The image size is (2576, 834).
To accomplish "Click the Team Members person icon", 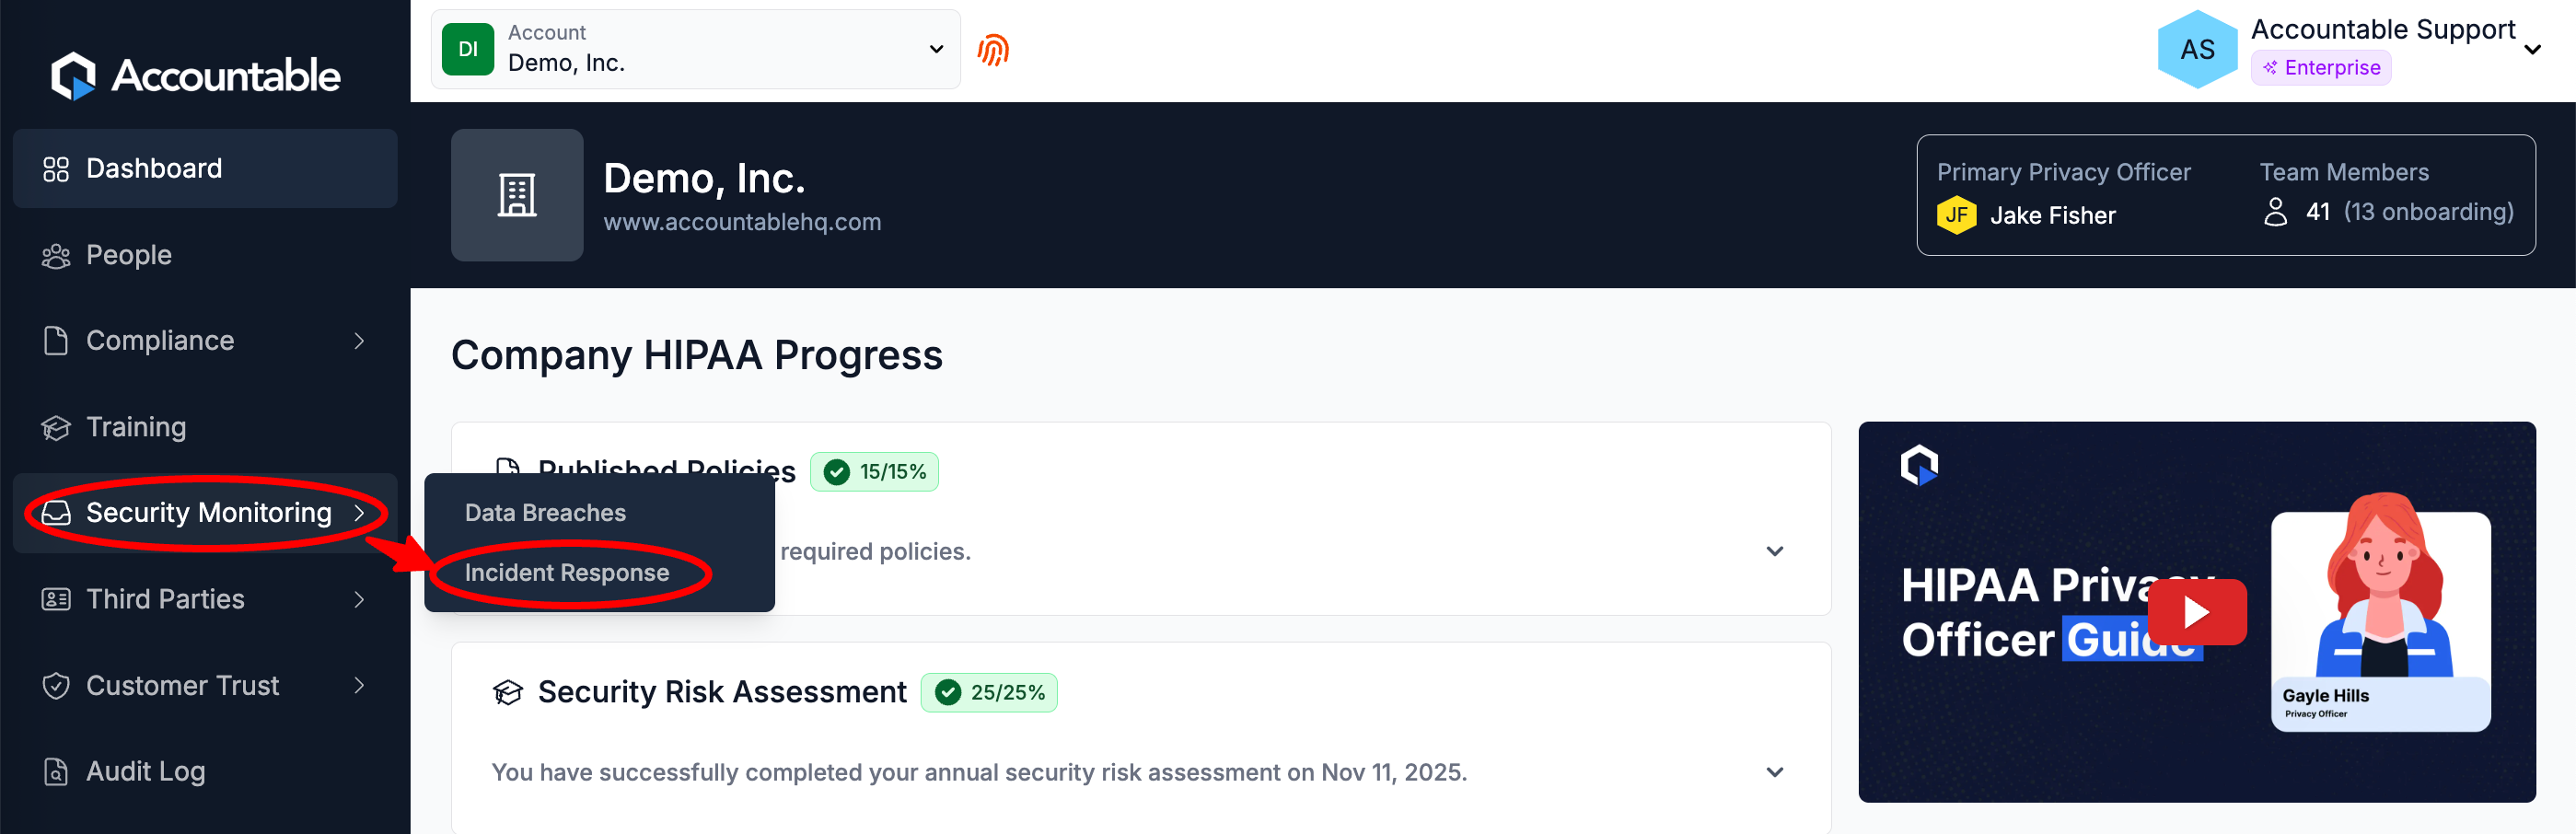I will pos(2275,212).
